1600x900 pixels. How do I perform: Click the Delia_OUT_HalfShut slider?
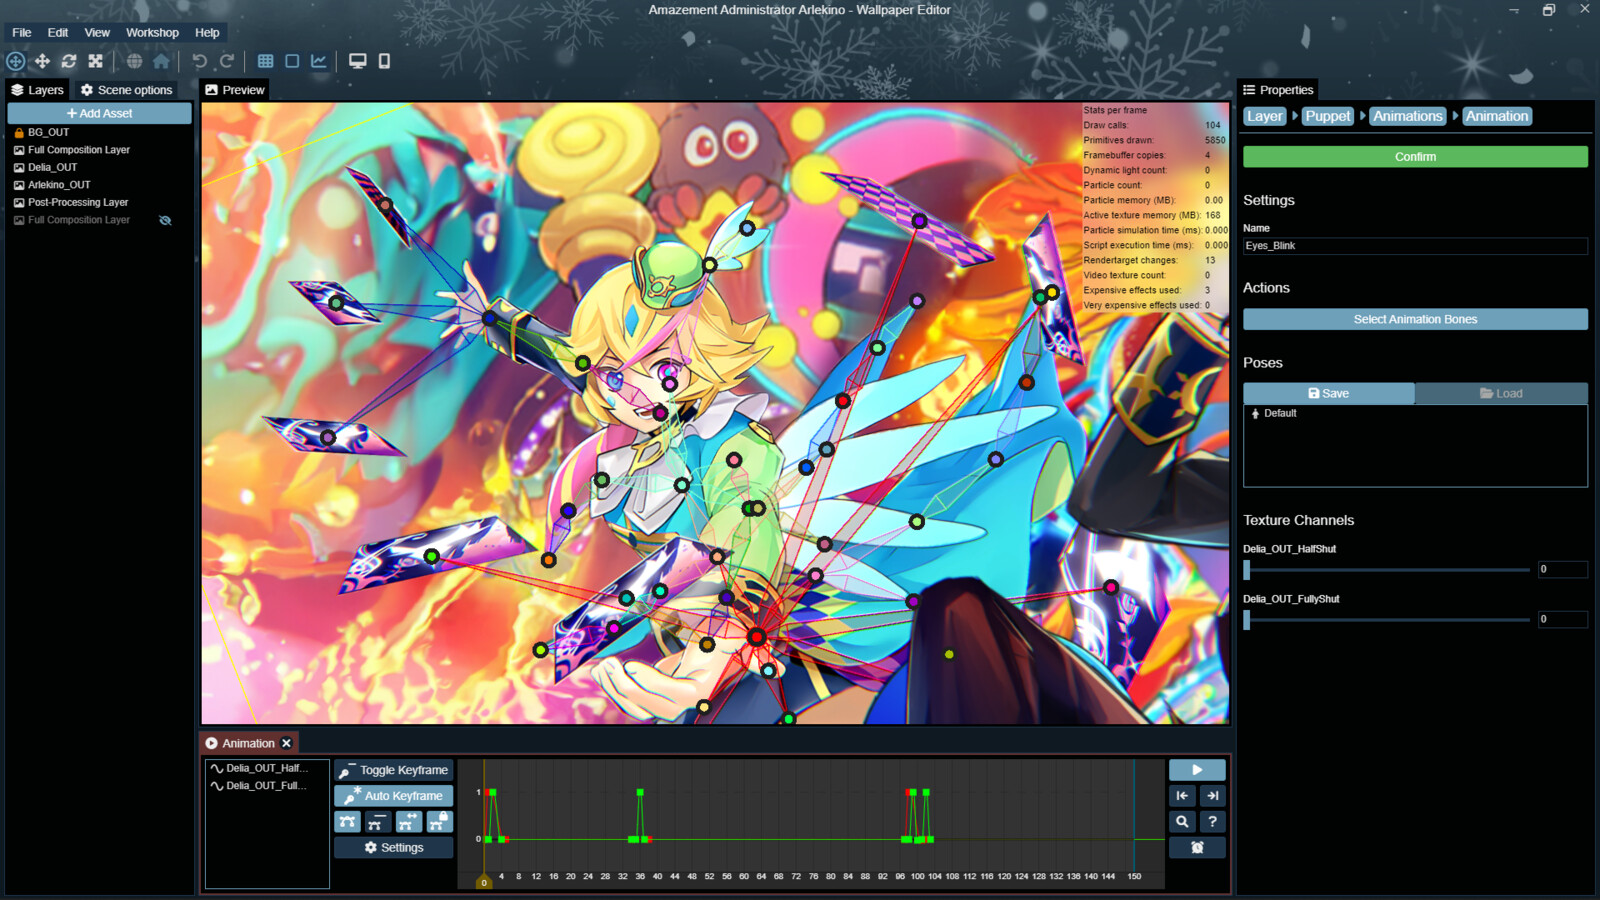click(x=1386, y=570)
